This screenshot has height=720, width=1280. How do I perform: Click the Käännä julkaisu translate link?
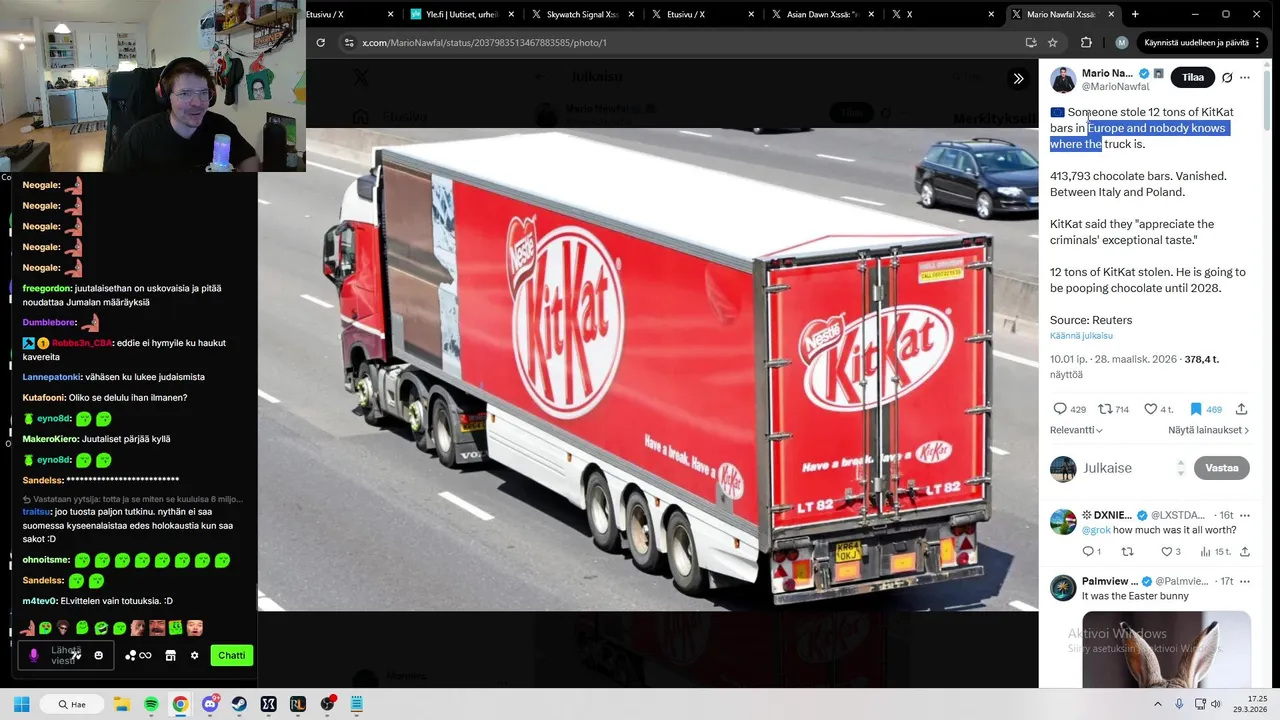(x=1081, y=335)
